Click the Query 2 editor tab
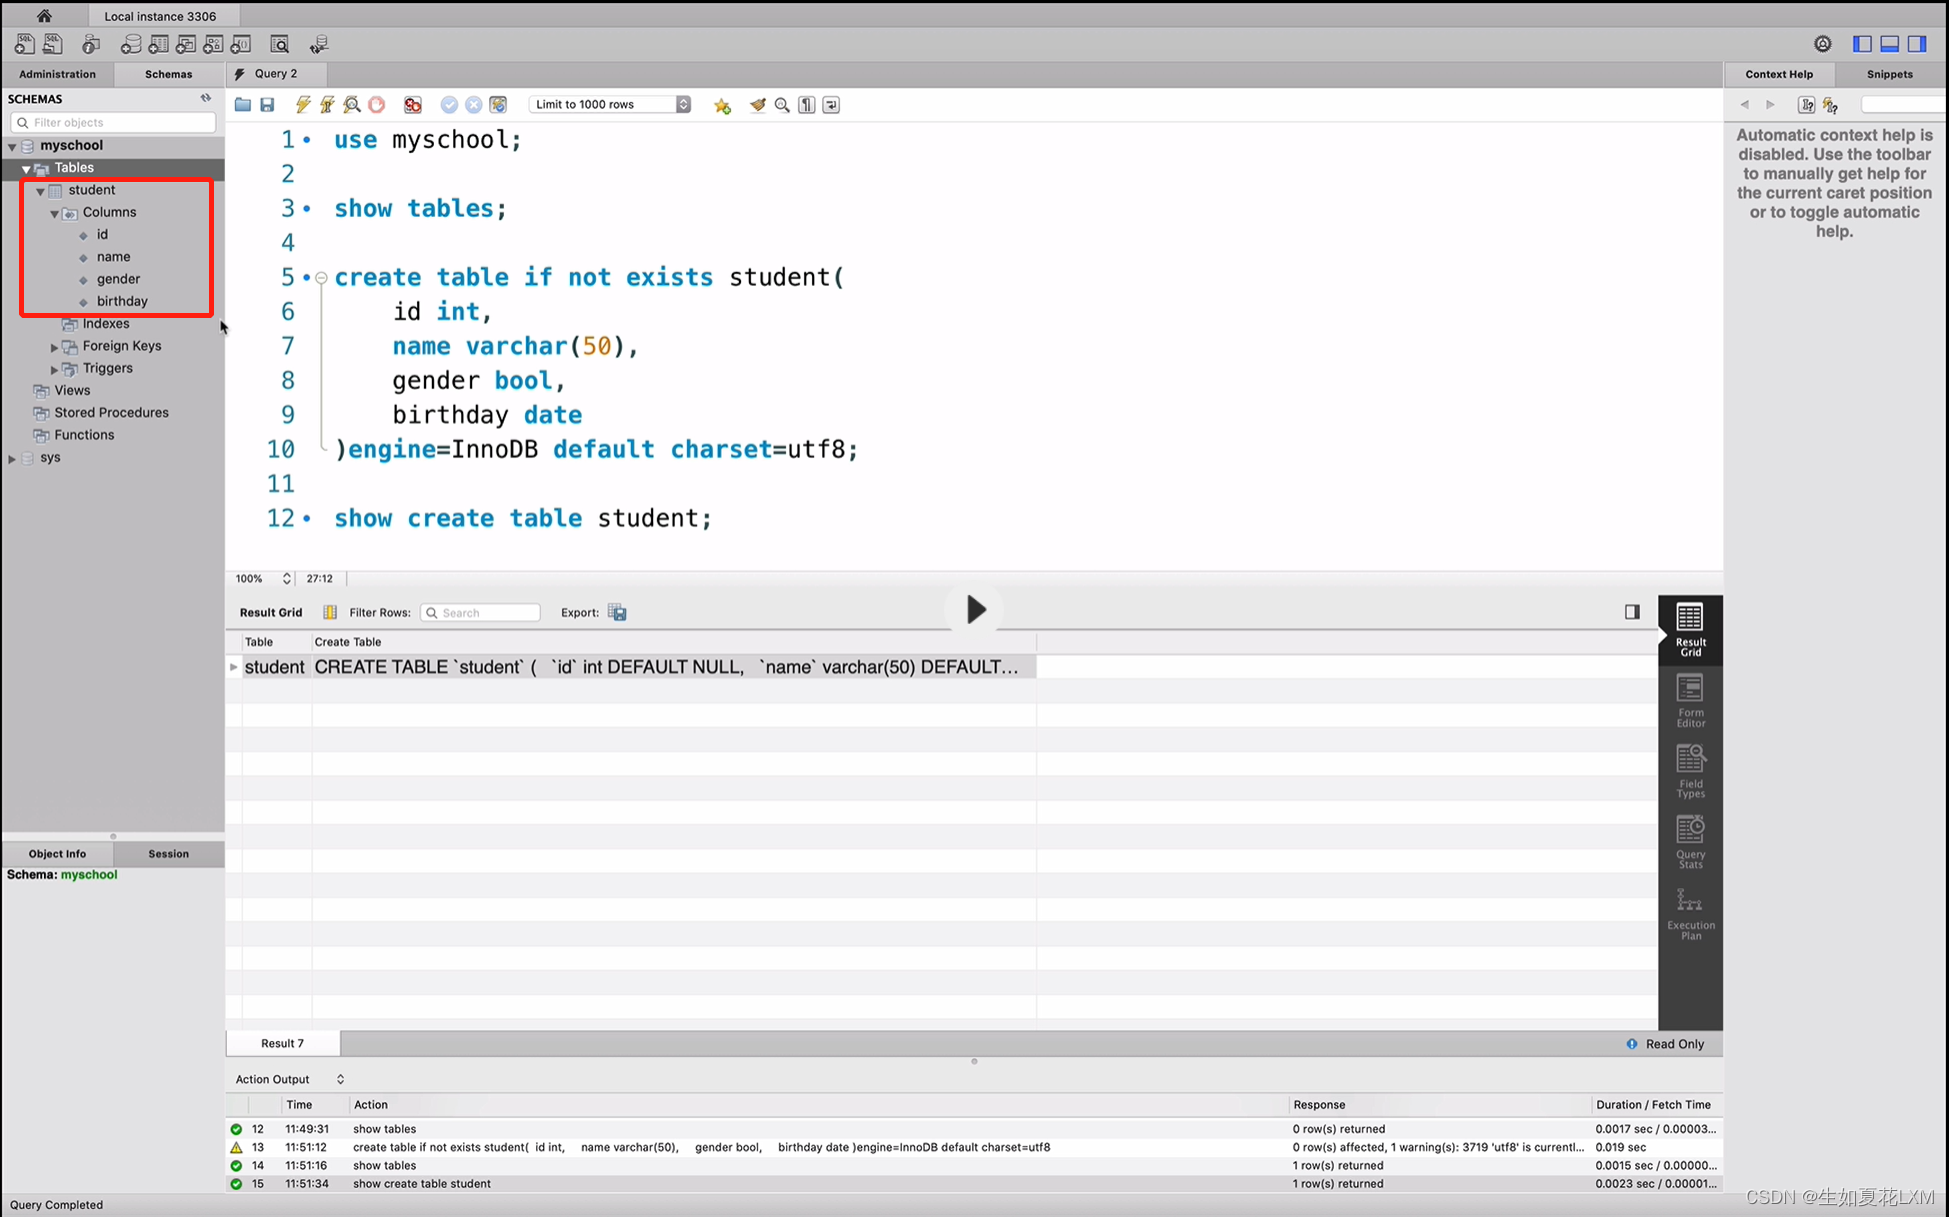 point(275,73)
